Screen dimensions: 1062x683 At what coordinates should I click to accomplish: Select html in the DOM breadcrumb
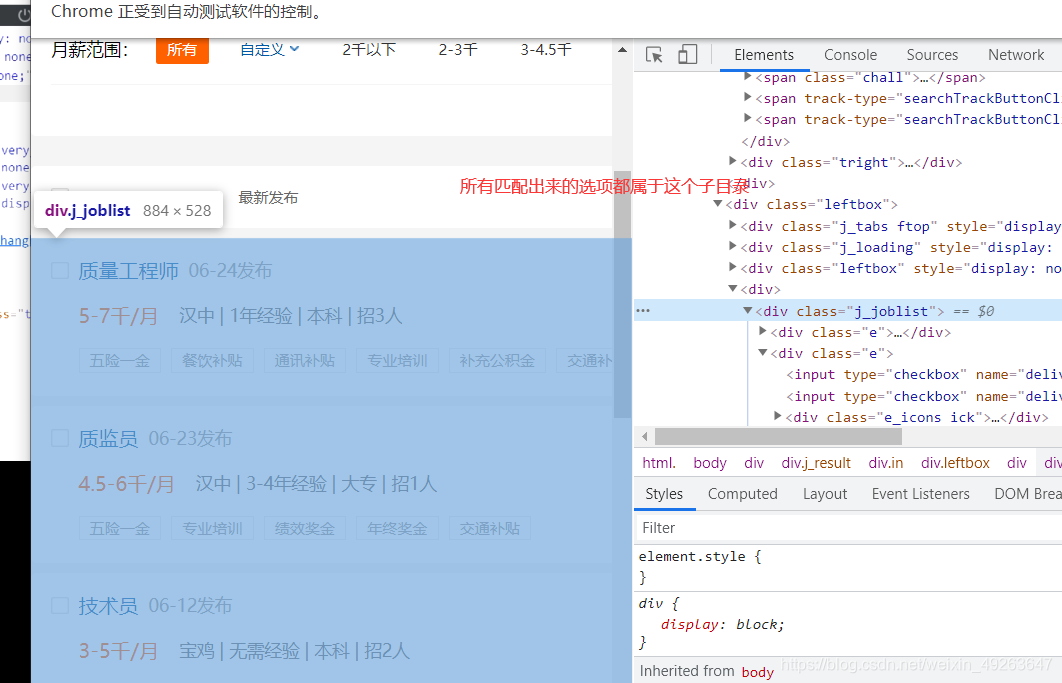(659, 463)
